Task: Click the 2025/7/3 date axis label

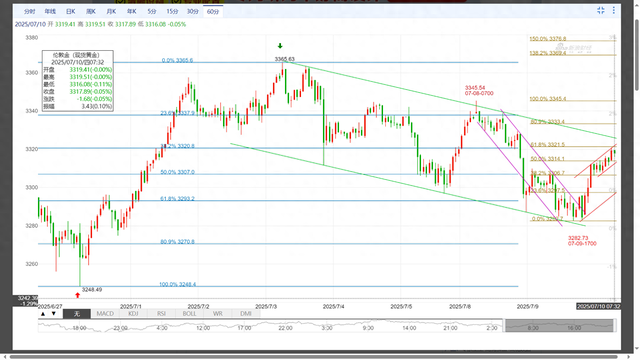Action: point(266,307)
